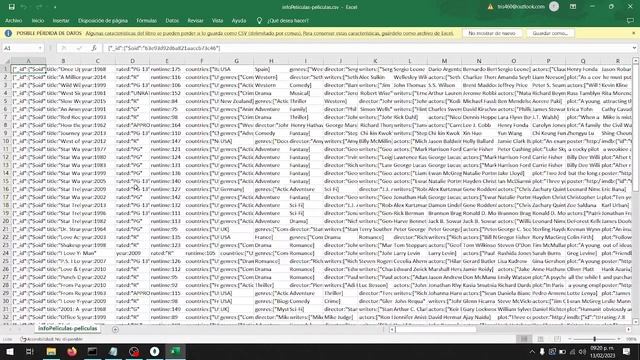The width and height of the screenshot is (640, 360).
Task: Open the Archivo menu
Action: tap(13, 20)
